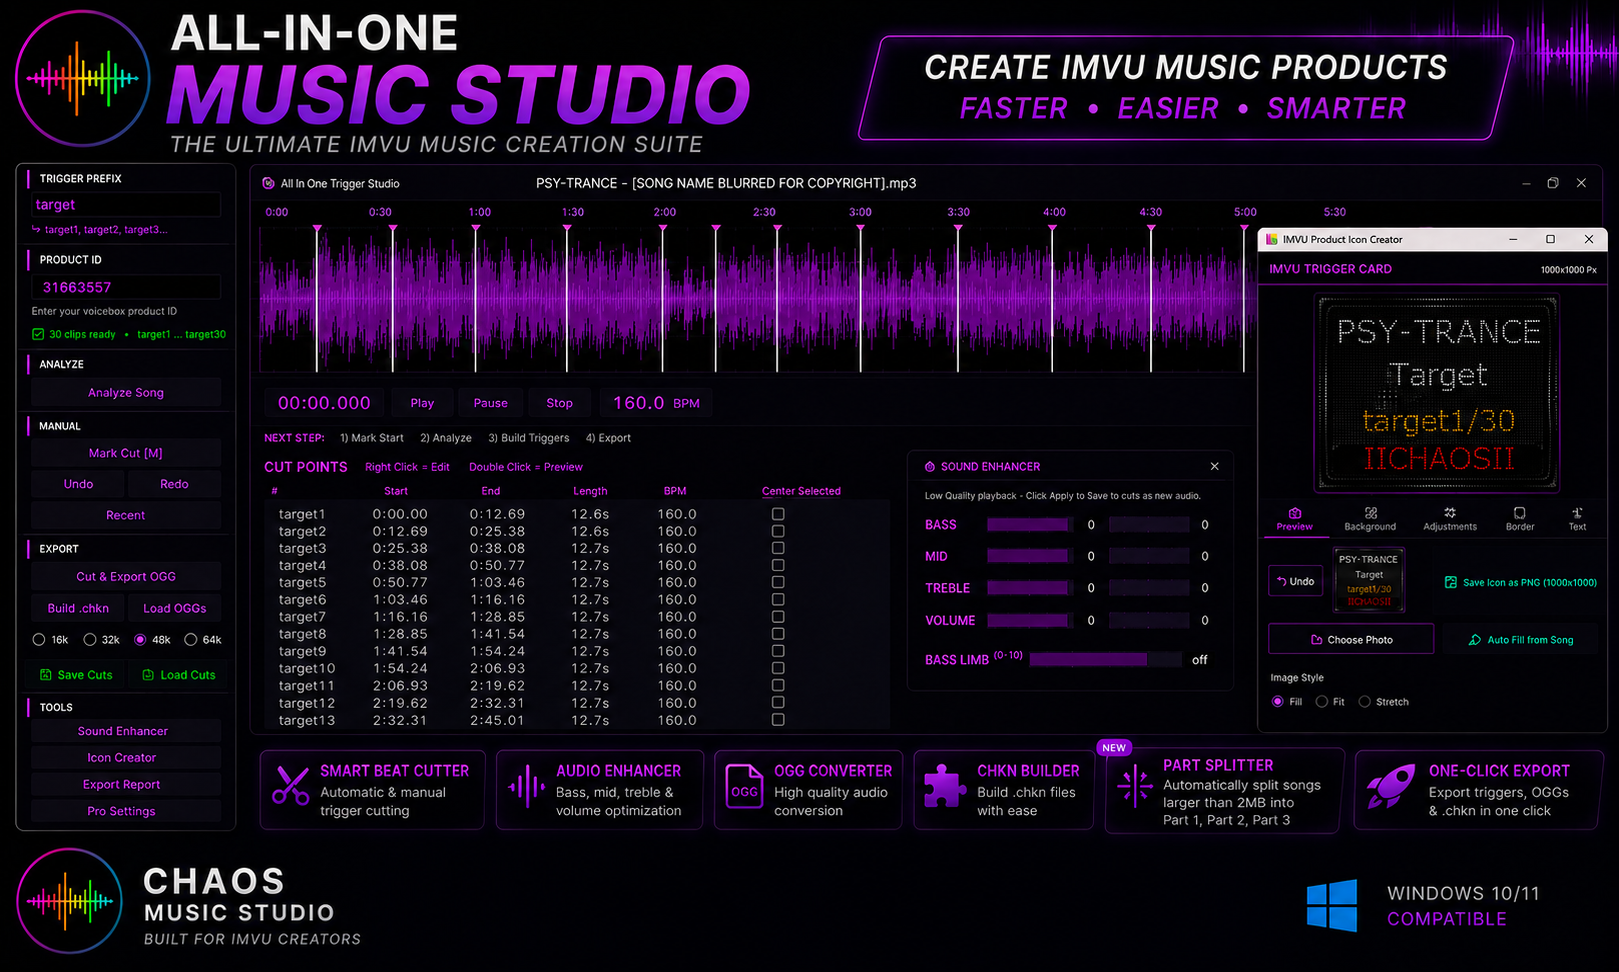Open the Preview tab in Icon Creator

1294,518
